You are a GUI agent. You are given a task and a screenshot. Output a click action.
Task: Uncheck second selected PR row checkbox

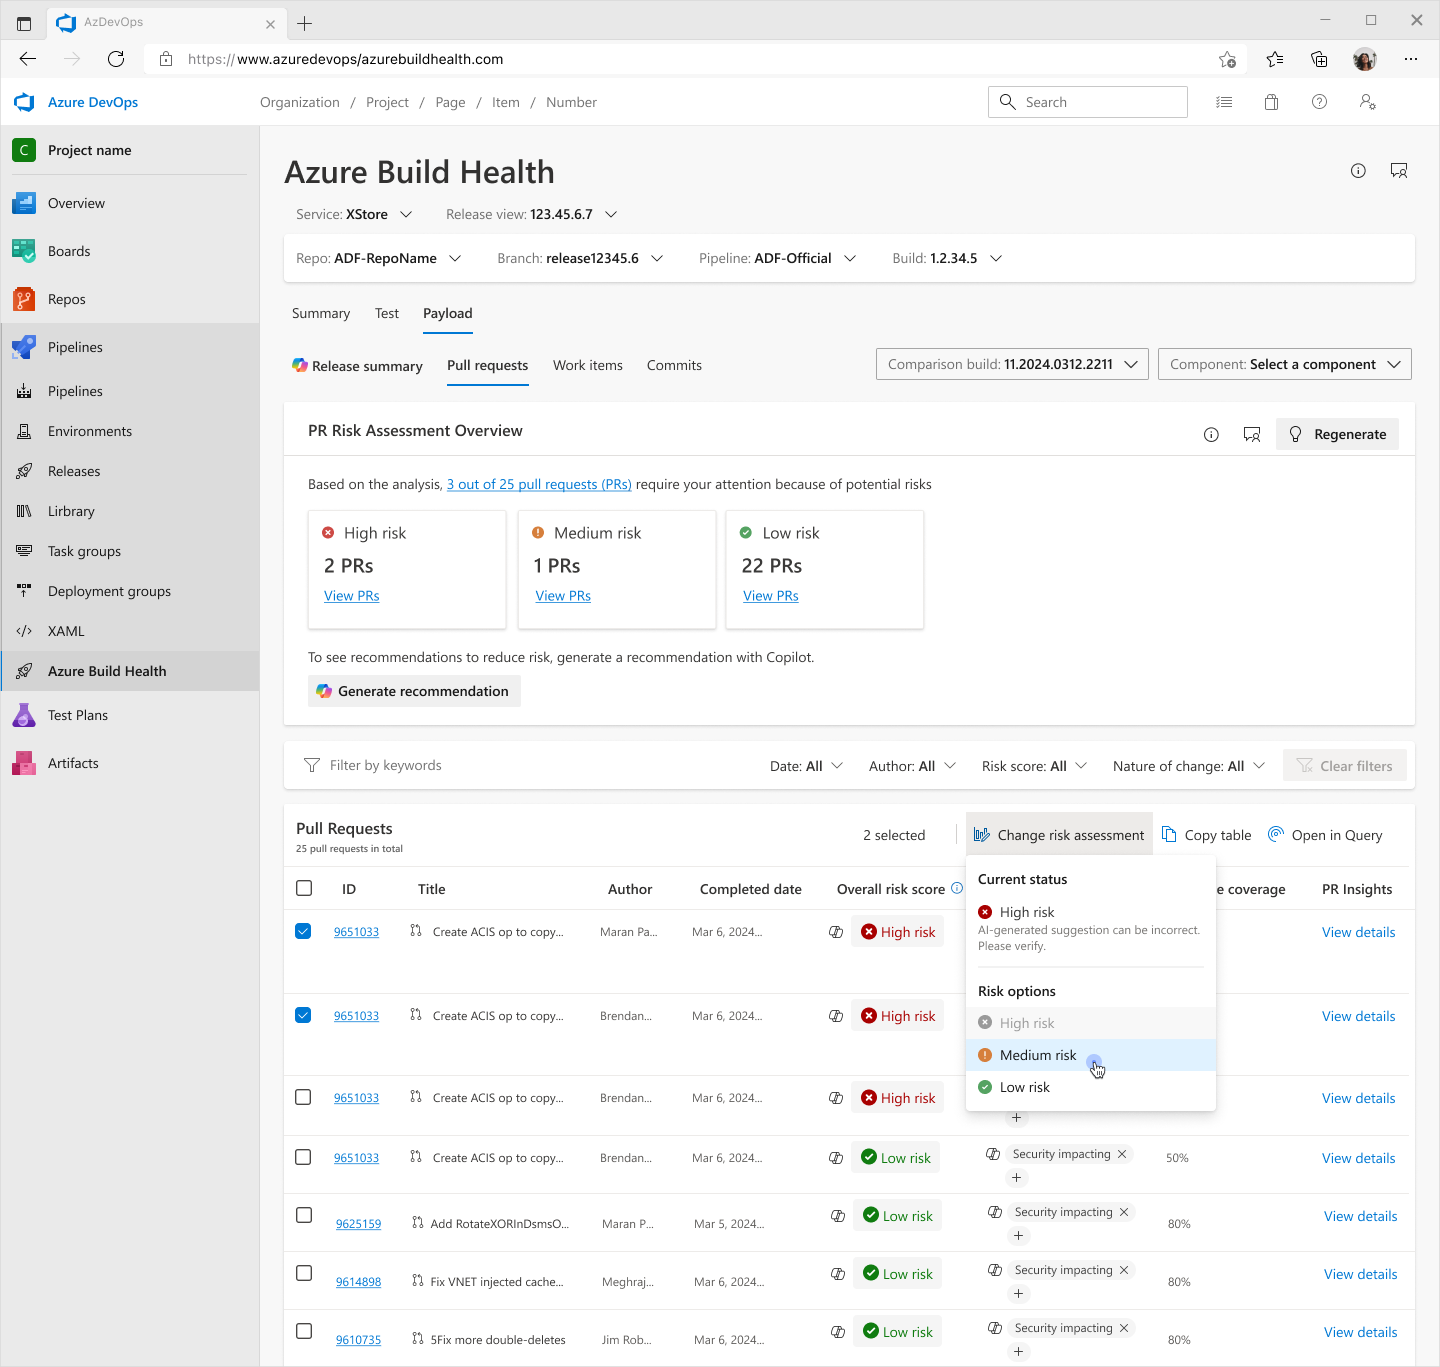(304, 1015)
